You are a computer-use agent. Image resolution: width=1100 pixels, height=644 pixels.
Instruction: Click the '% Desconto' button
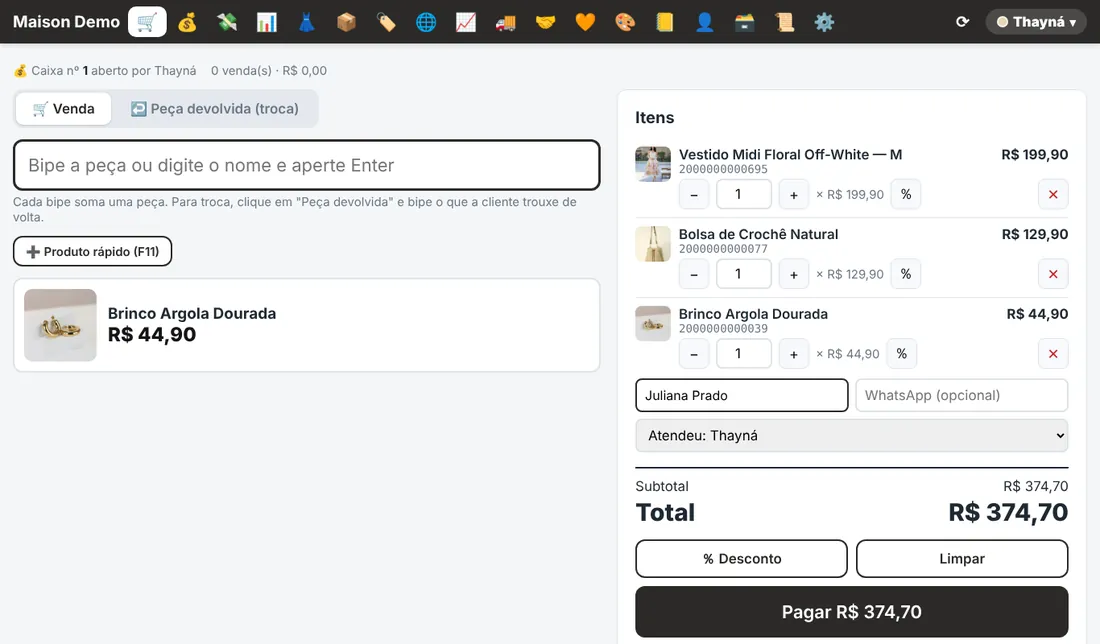pos(742,558)
